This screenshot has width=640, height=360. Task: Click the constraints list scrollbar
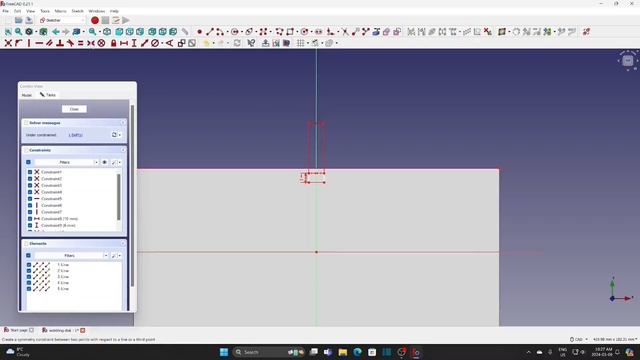[119, 197]
